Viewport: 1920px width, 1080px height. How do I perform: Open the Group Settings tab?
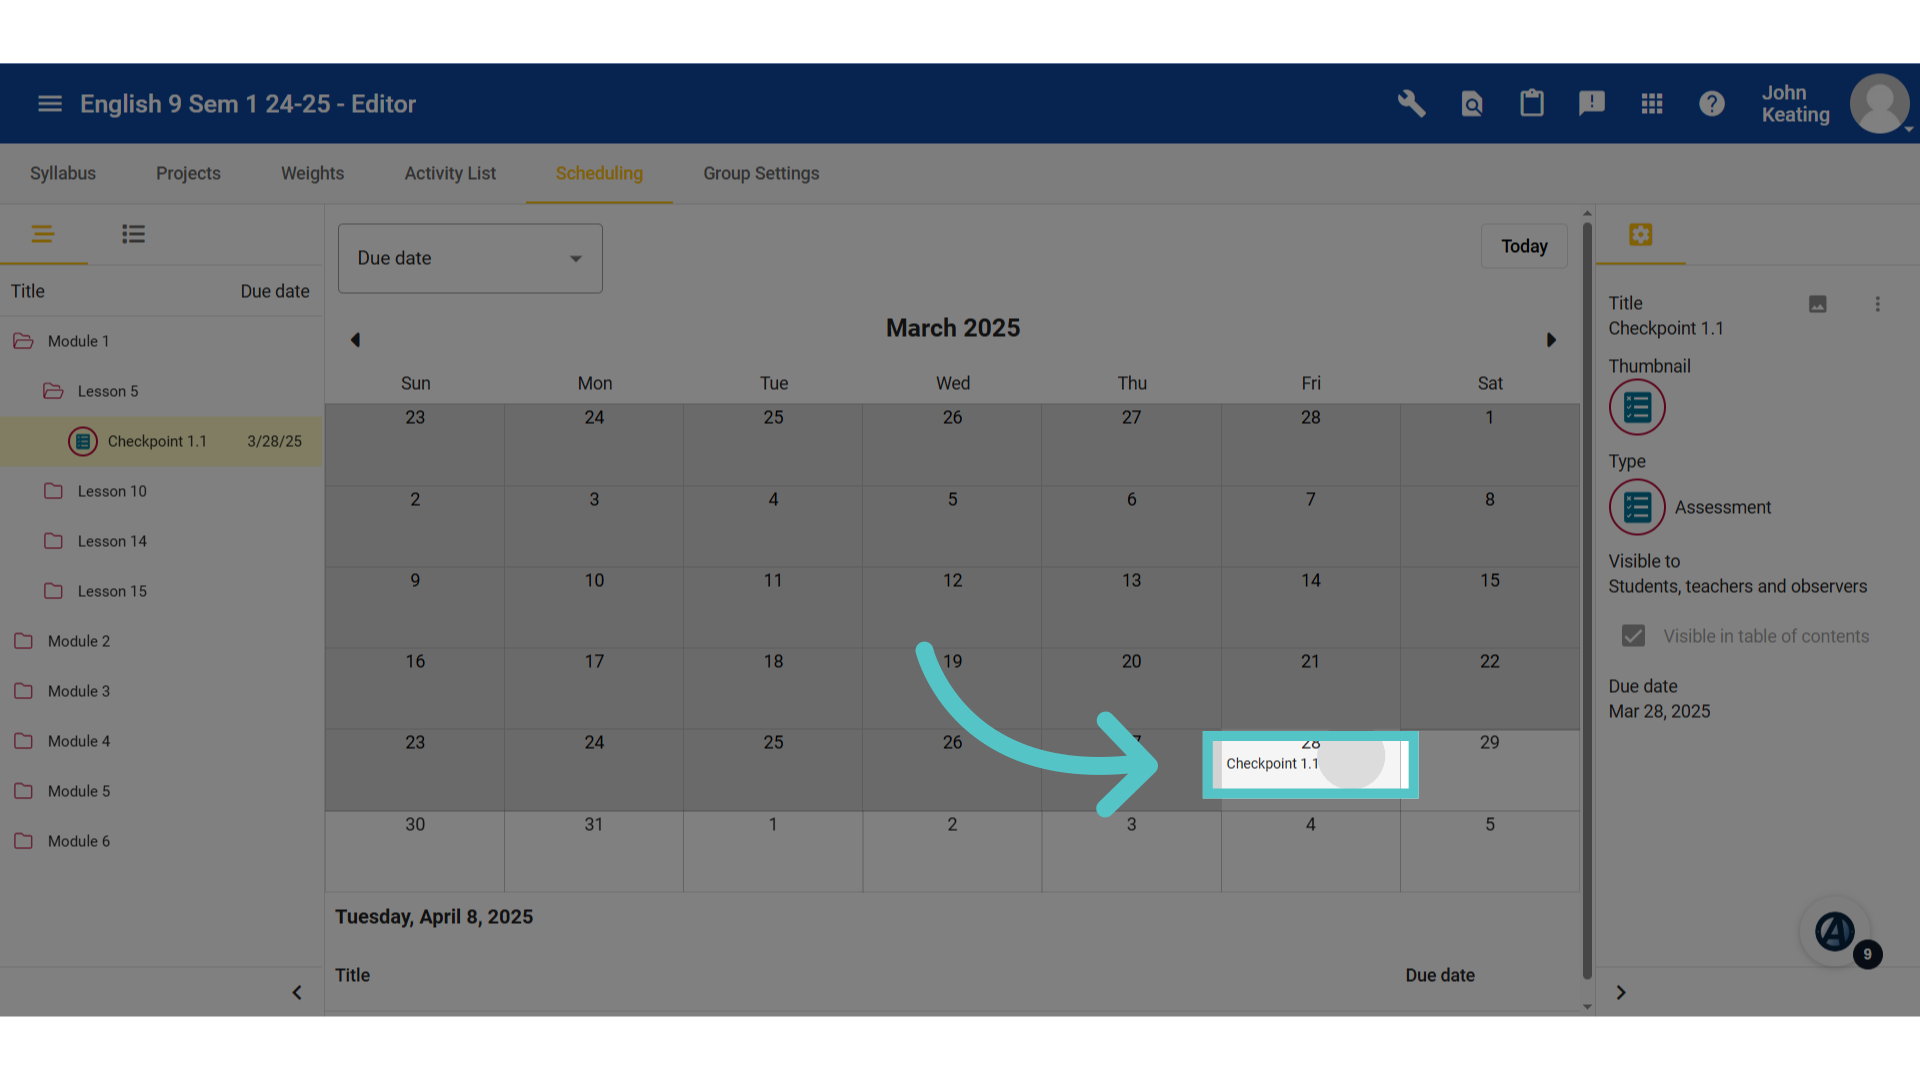click(761, 173)
